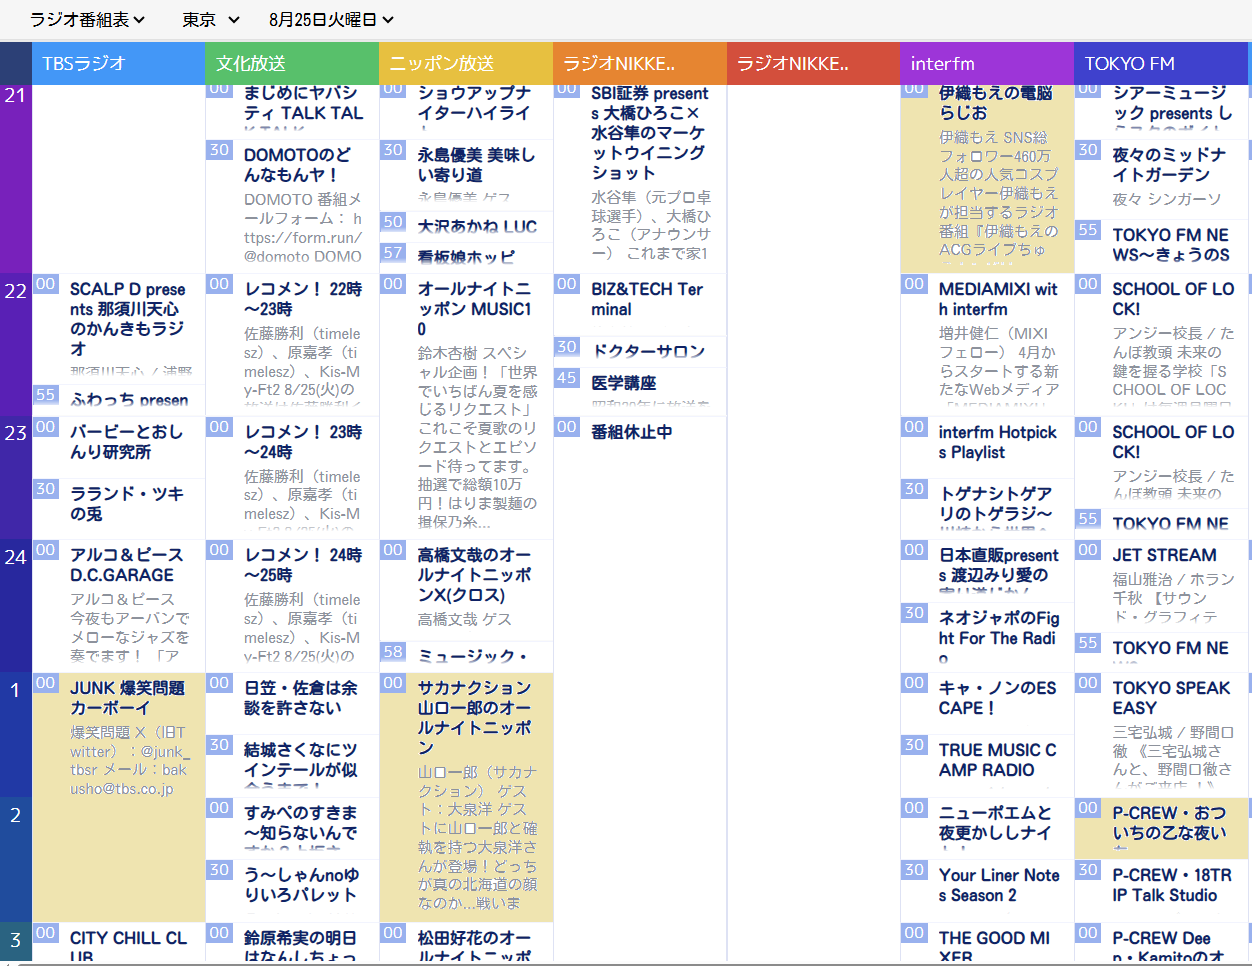Open 永島優美 美味しい寄り道 program
Image resolution: width=1252 pixels, height=966 pixels.
click(x=466, y=174)
